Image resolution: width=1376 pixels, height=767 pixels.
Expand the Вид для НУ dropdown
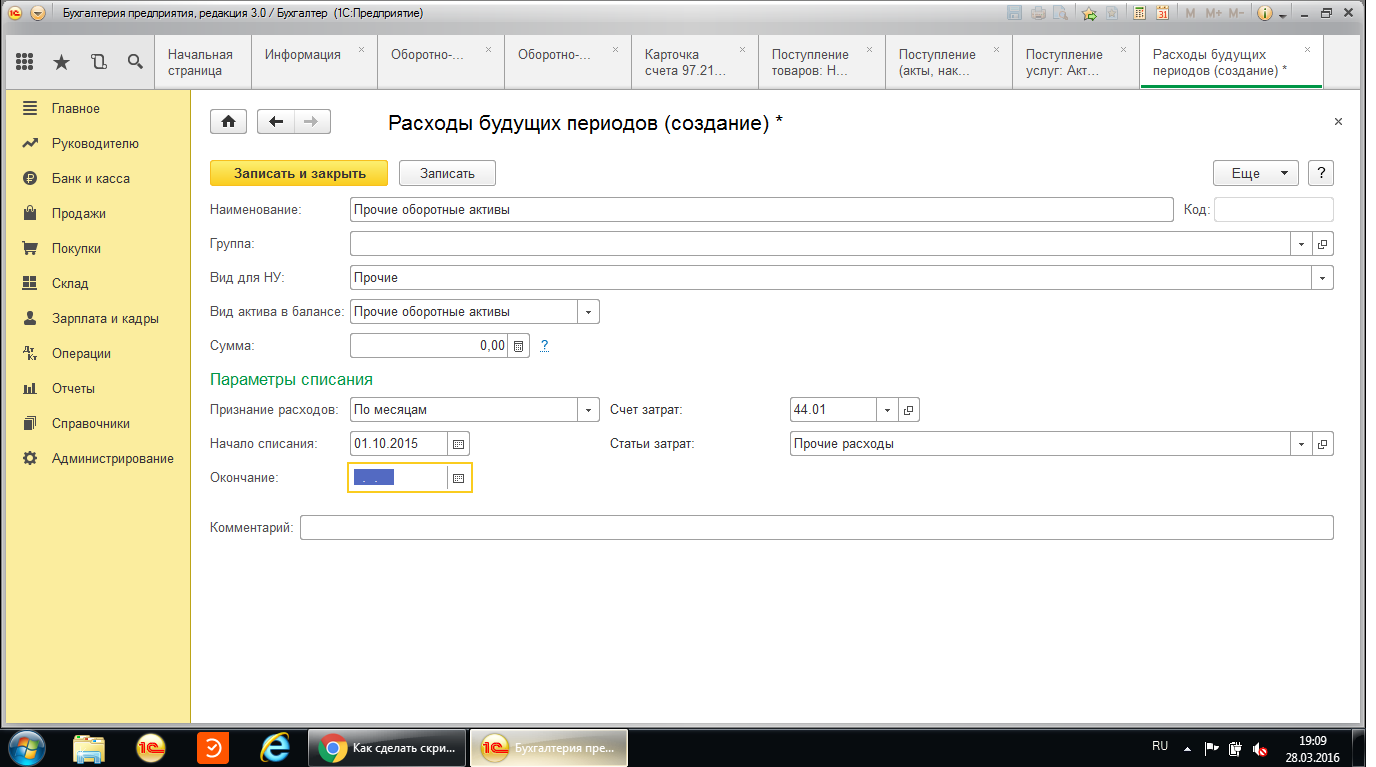[1323, 278]
